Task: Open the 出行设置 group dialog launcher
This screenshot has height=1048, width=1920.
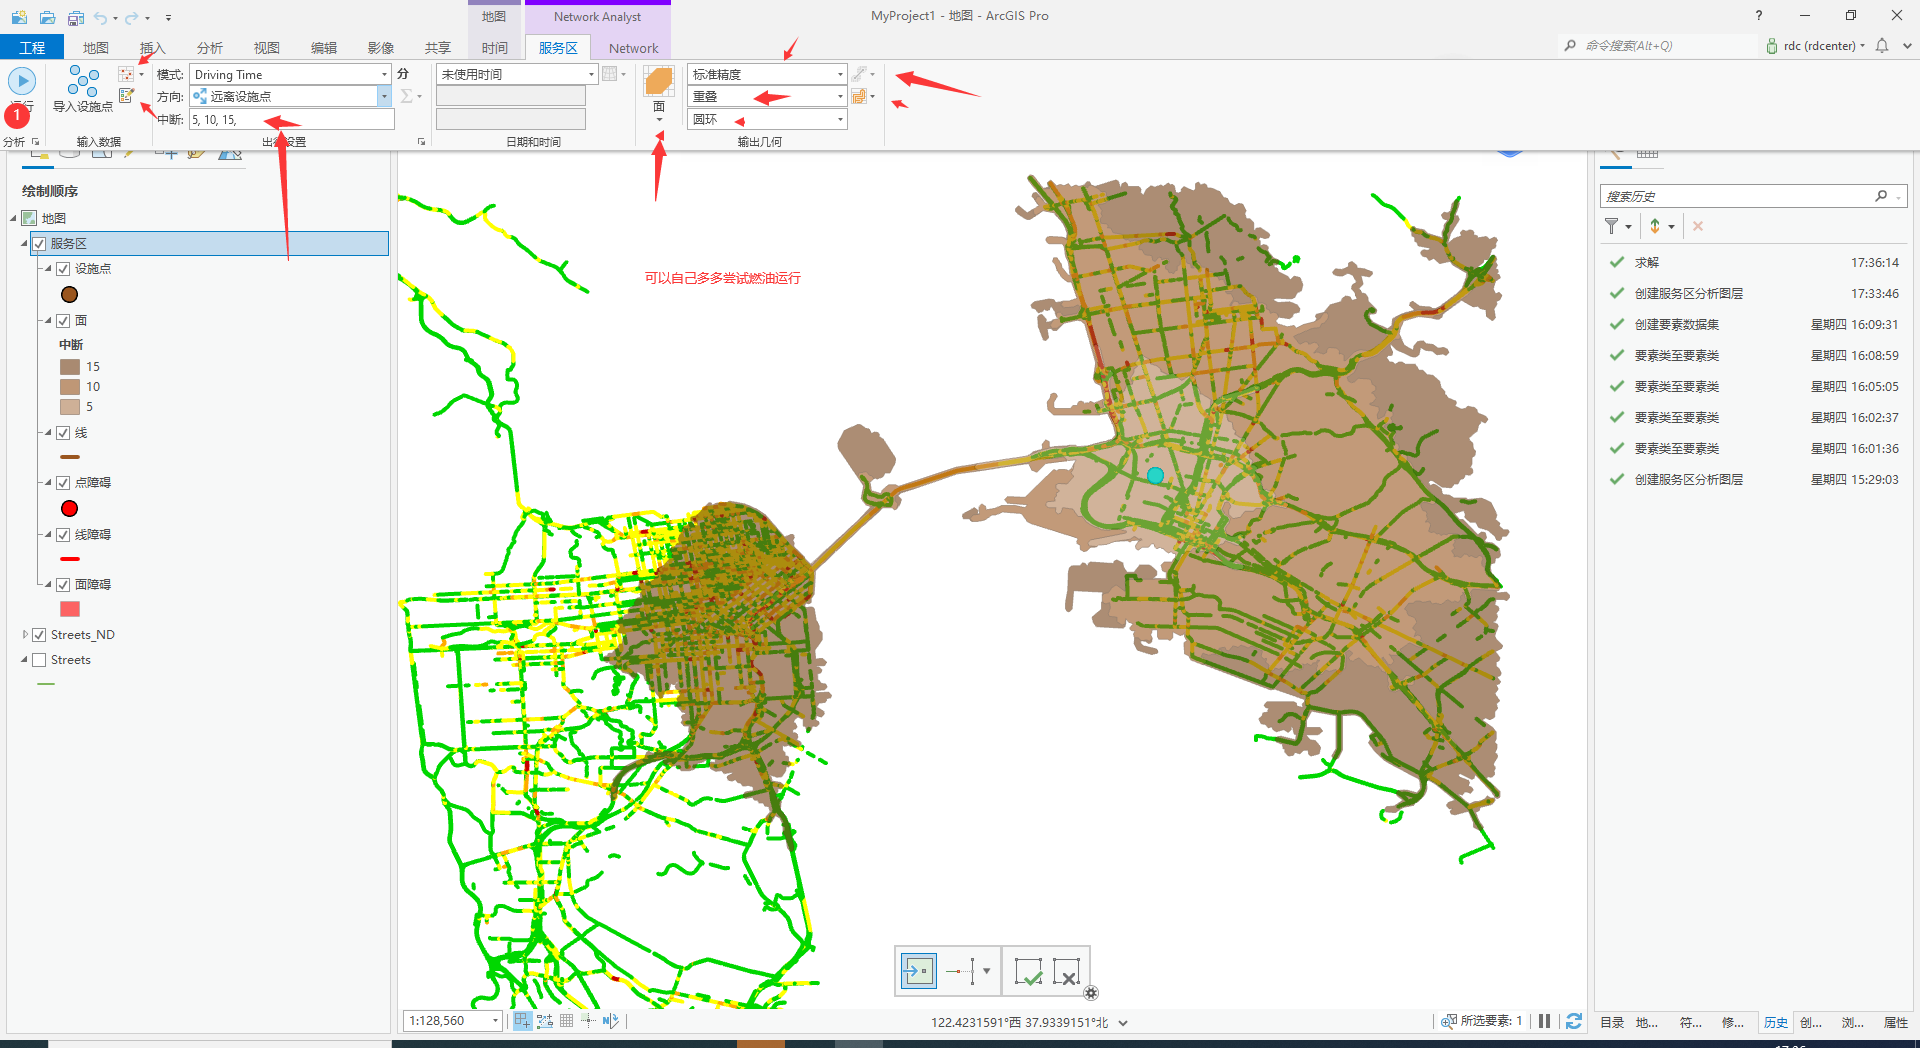Action: pos(421,141)
